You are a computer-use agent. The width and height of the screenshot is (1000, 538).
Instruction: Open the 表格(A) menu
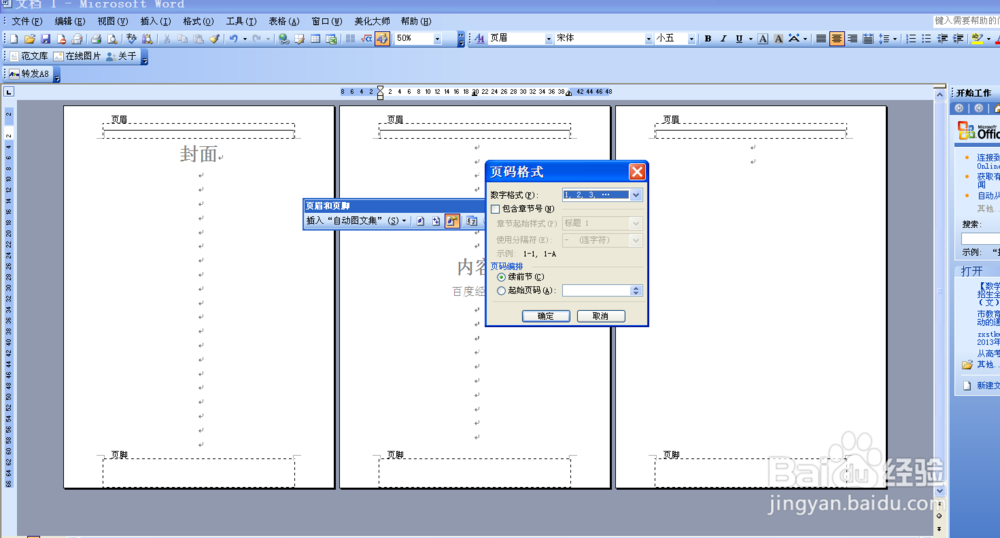(283, 22)
